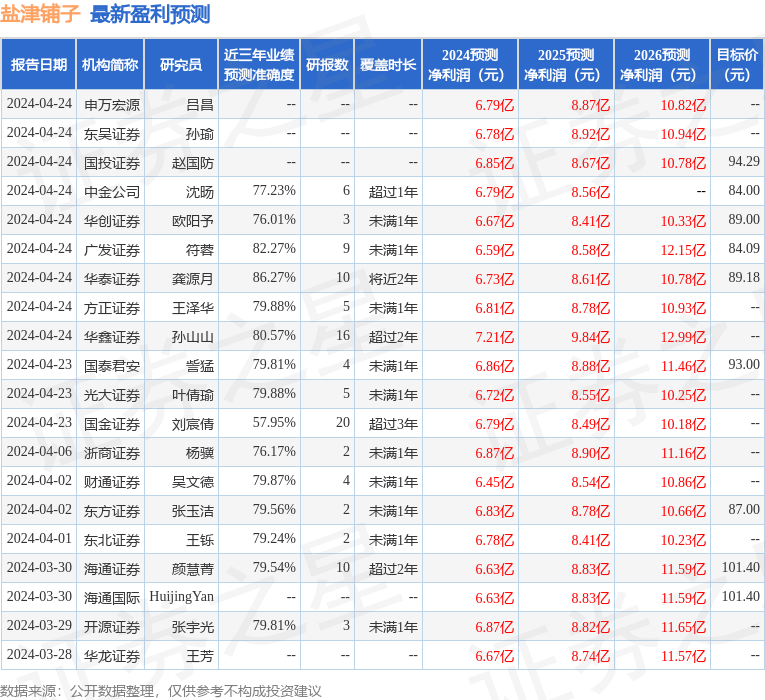Click accuracy value 57.95%
765x700 pixels.
[274, 422]
